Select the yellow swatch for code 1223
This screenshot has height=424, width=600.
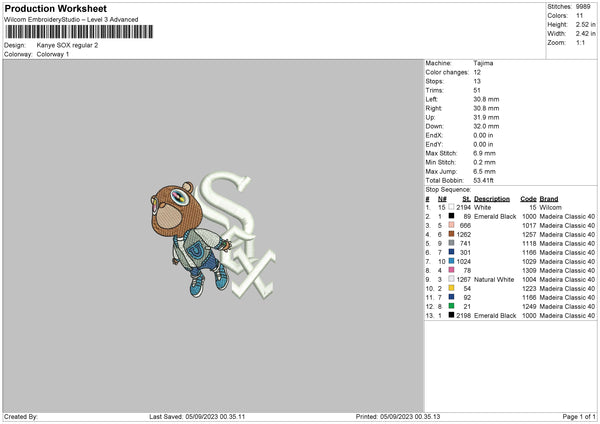coord(451,288)
